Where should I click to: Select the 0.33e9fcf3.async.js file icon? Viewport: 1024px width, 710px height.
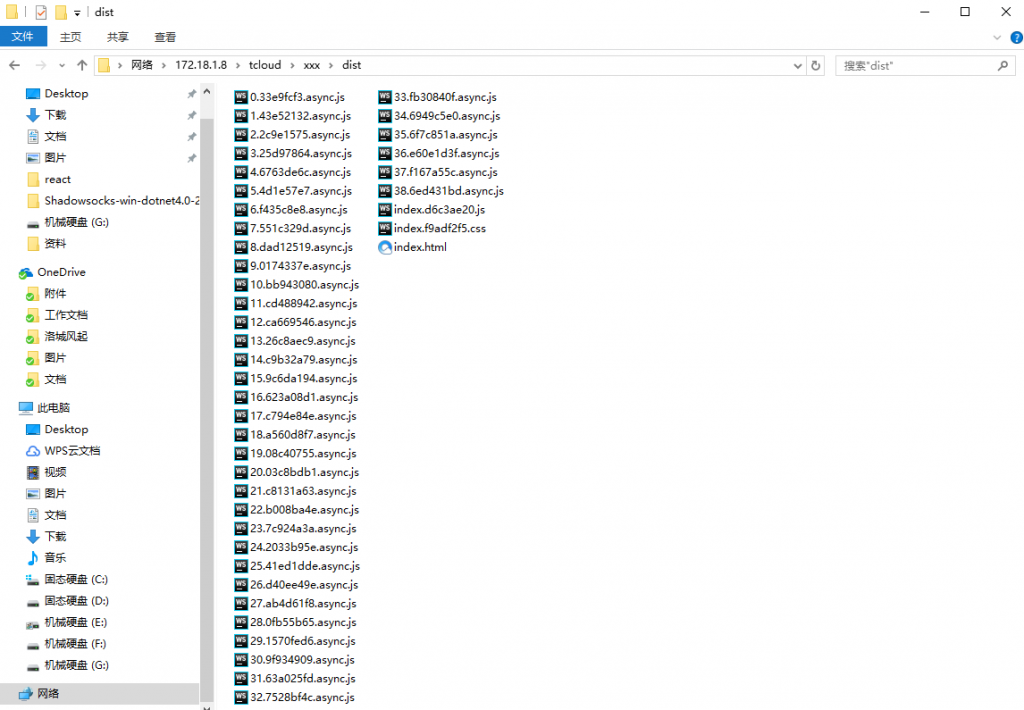(241, 97)
